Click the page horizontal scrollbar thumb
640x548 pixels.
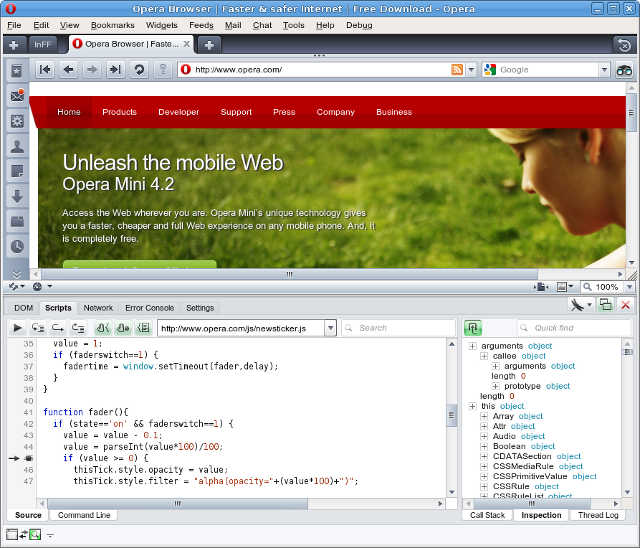pos(289,274)
